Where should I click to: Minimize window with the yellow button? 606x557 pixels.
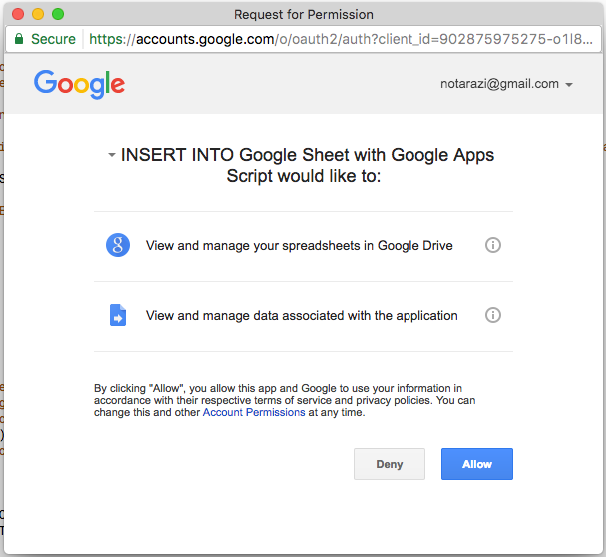[38, 14]
